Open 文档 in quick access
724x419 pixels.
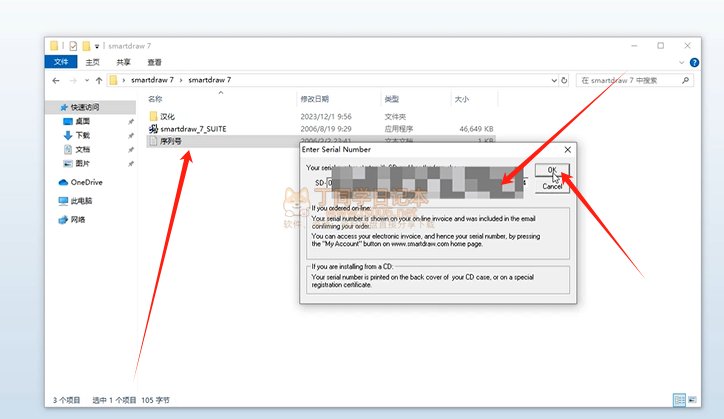pos(82,149)
